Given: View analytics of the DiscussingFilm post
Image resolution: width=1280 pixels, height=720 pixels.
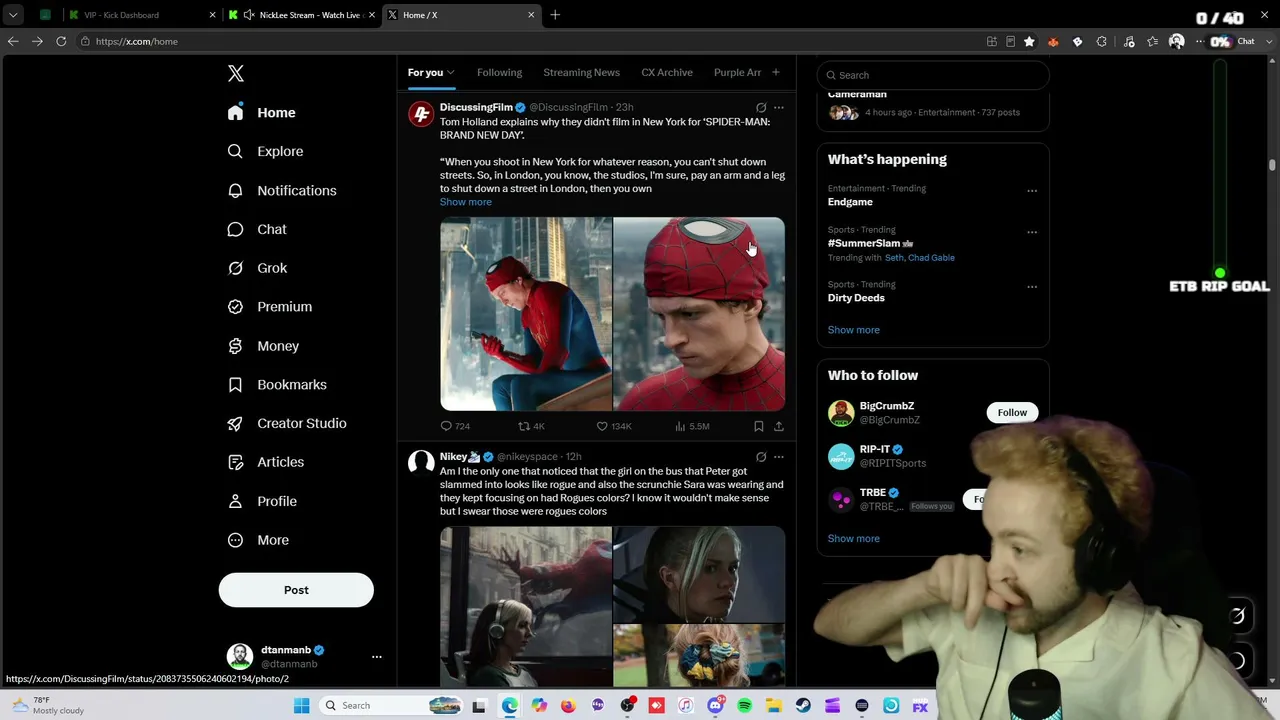Looking at the screenshot, I should (x=692, y=426).
